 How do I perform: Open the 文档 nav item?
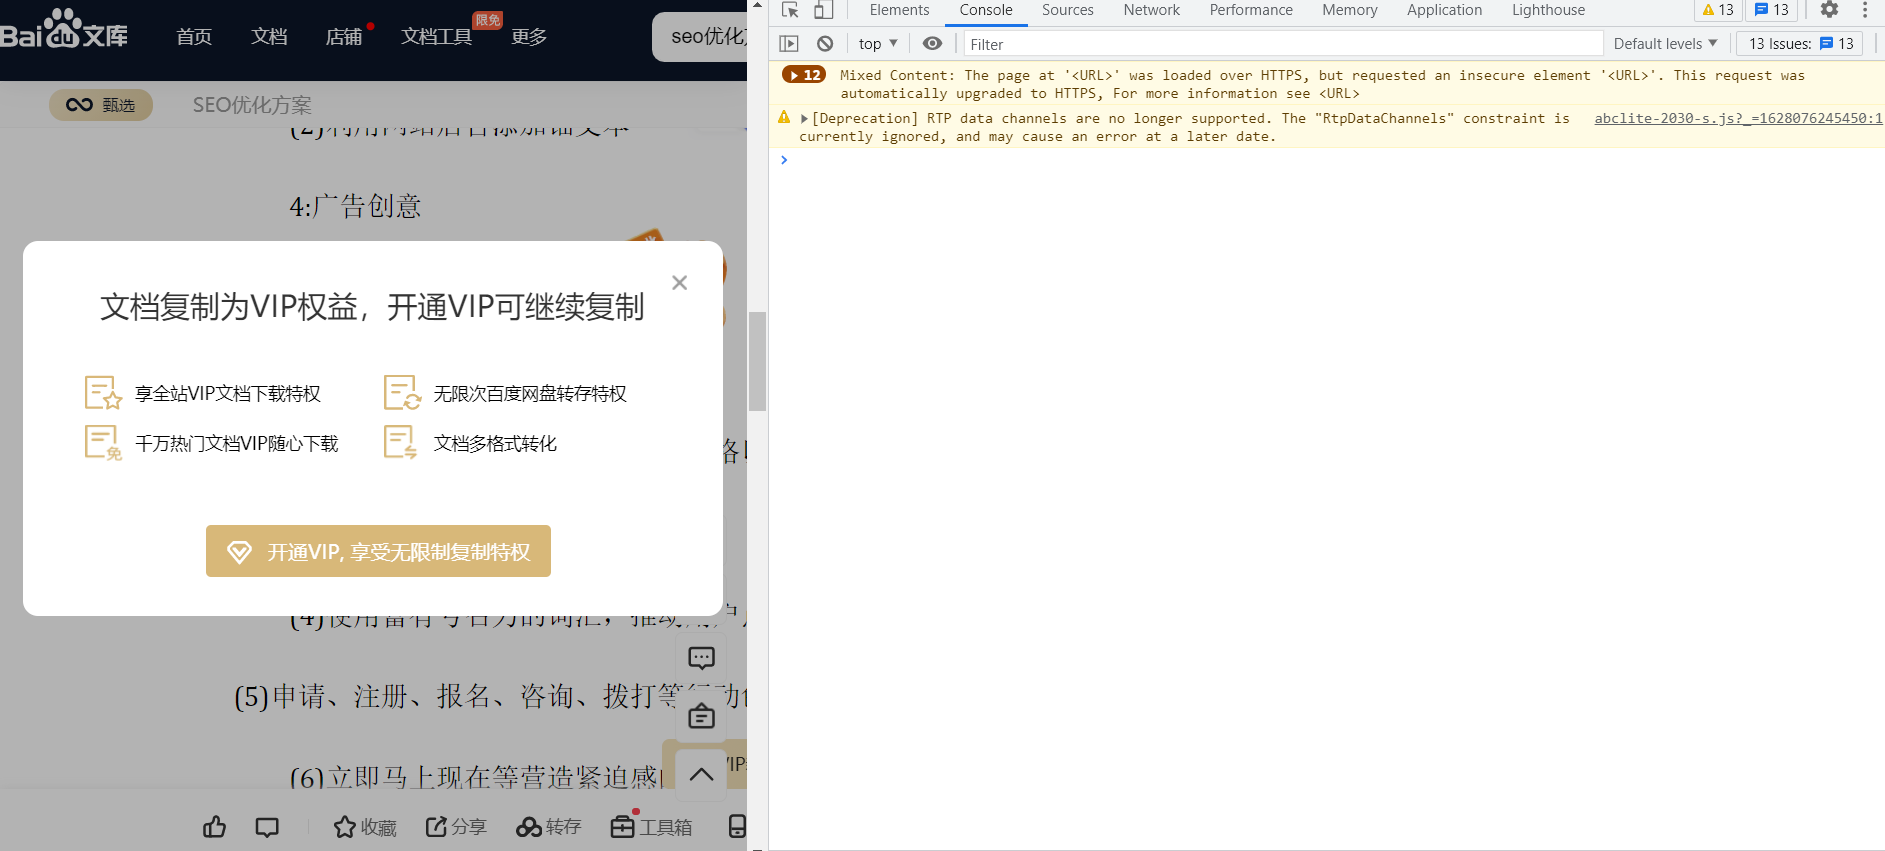coord(269,37)
